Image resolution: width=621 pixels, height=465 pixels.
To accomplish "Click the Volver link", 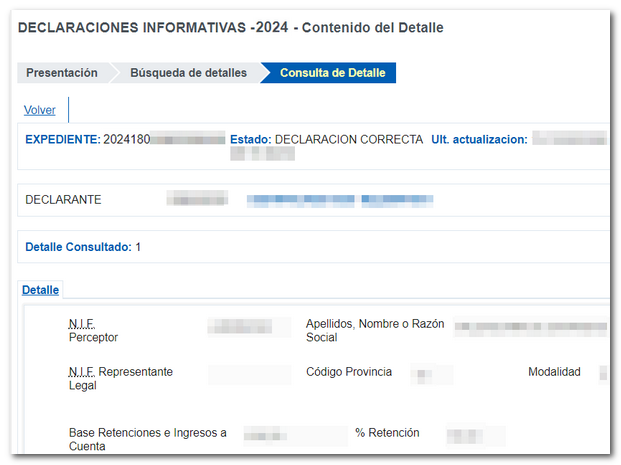I will (x=40, y=110).
